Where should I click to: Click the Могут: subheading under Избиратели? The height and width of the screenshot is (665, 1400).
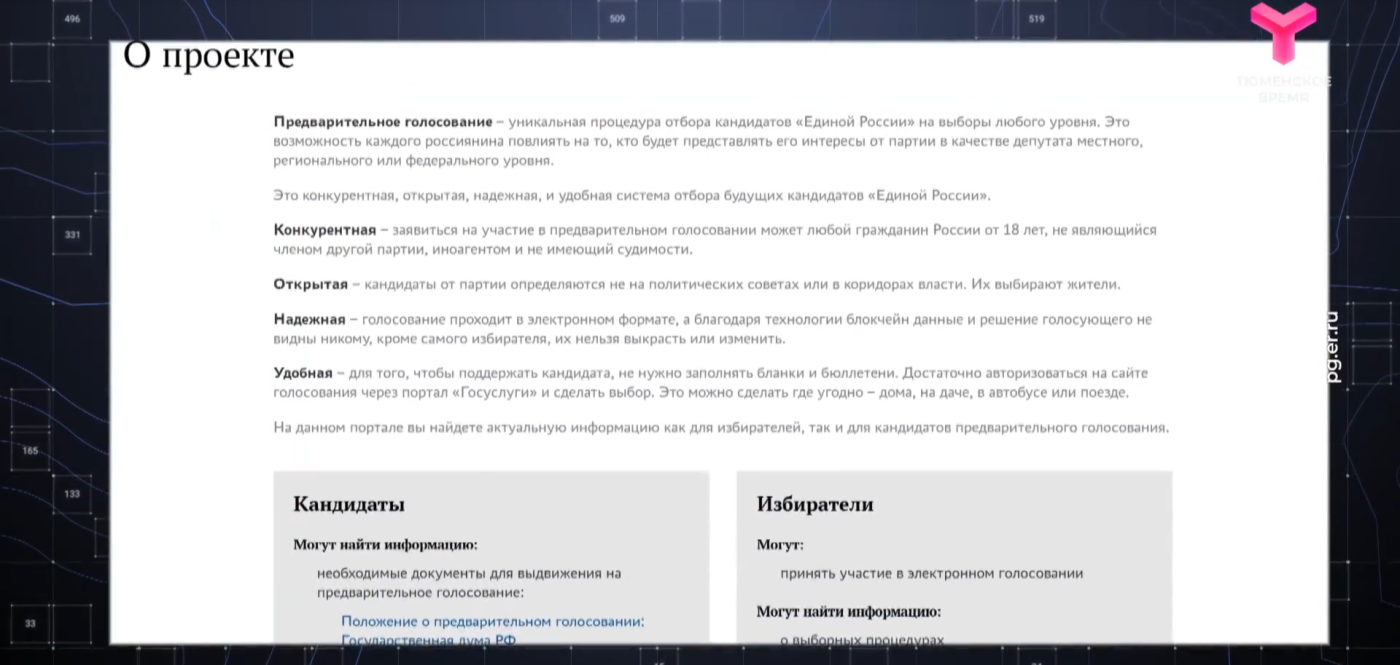(779, 545)
